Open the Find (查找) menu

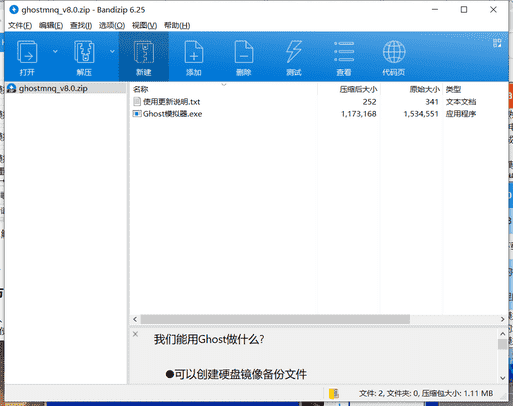(x=81, y=25)
